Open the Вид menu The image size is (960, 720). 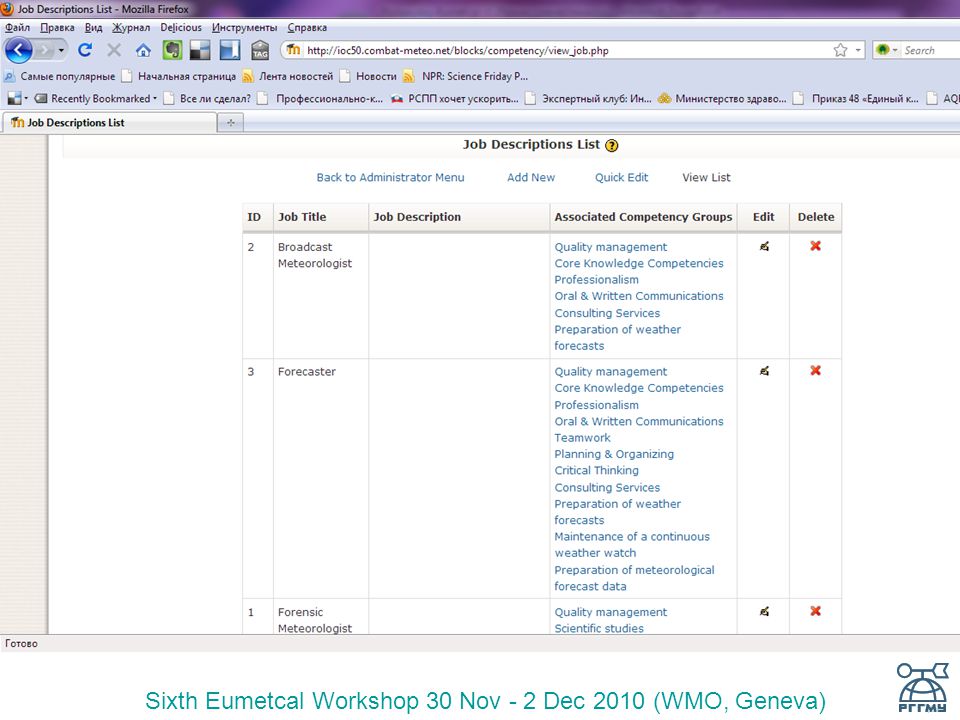coord(94,28)
